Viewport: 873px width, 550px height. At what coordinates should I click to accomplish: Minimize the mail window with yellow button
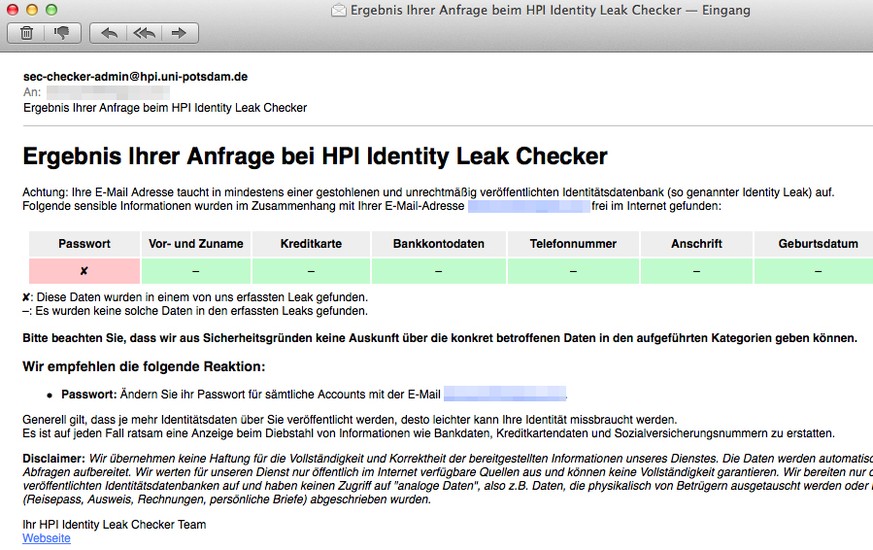point(32,9)
